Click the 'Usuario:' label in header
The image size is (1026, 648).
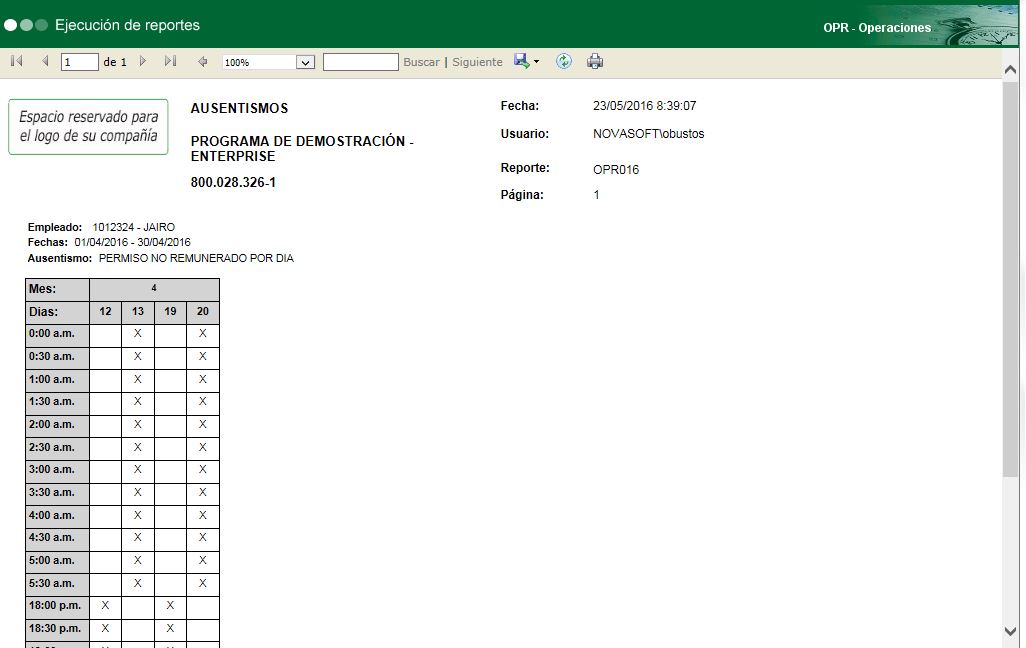(525, 134)
